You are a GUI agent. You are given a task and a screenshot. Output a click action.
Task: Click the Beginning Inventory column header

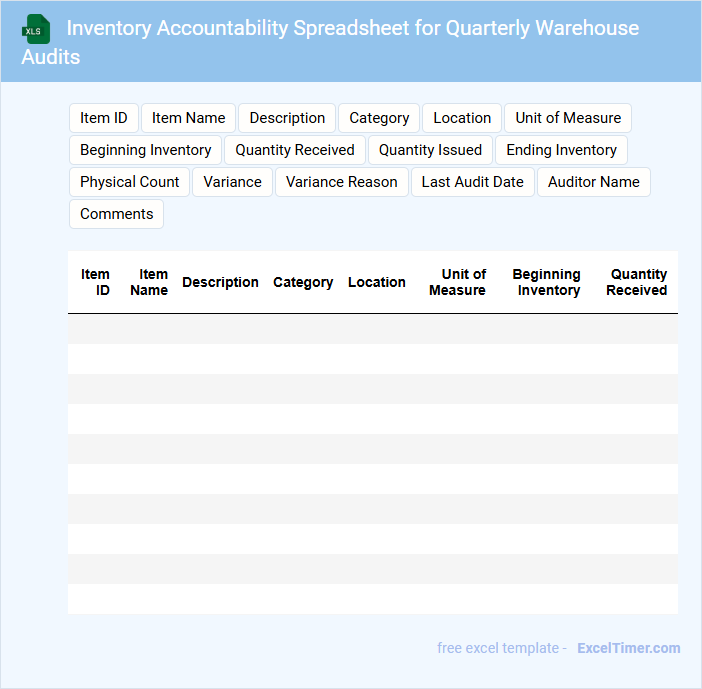pos(547,282)
